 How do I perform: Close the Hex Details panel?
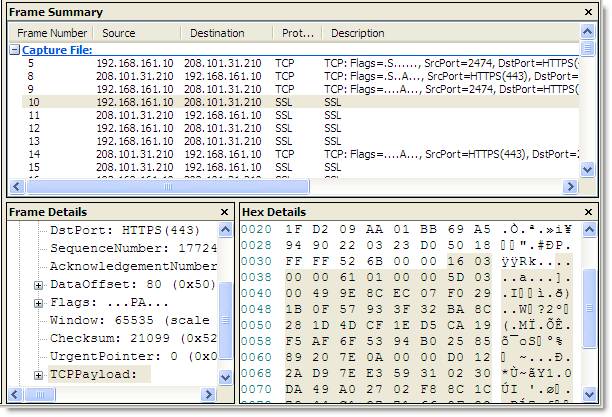point(588,212)
